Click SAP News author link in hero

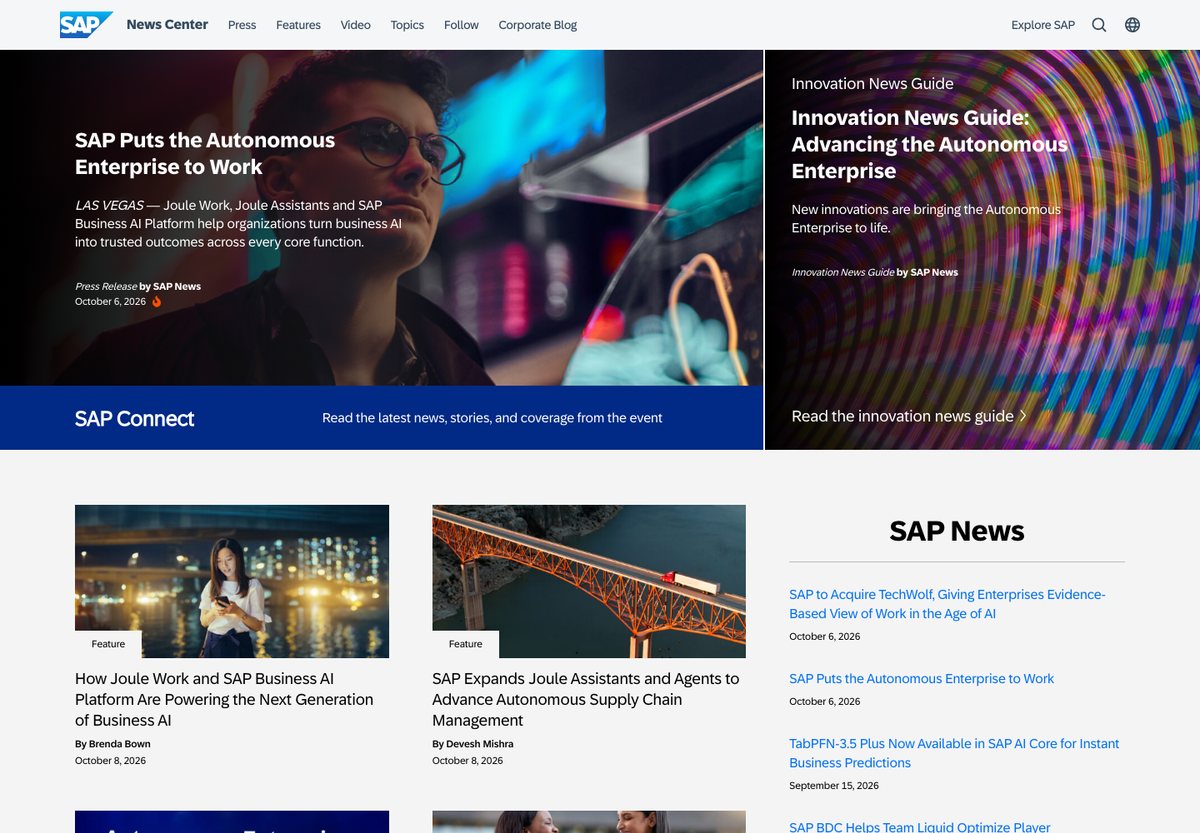(x=177, y=286)
